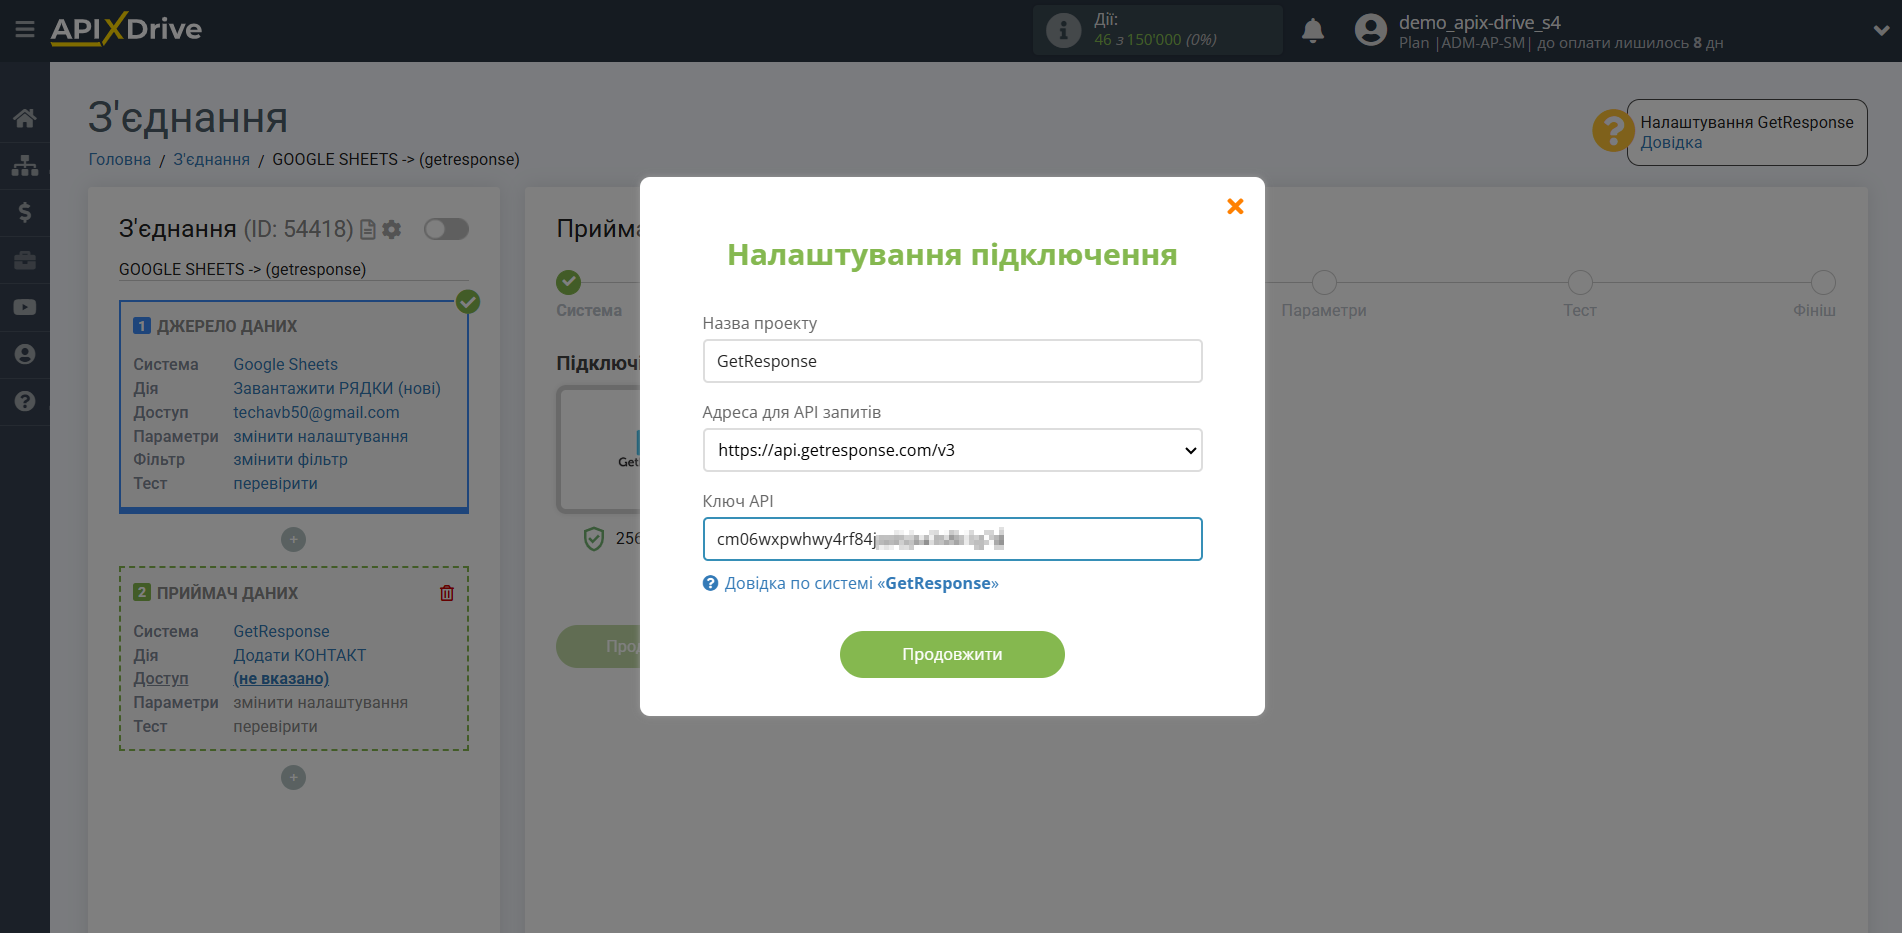This screenshot has height=933, width=1902.
Task: Open the billing dollar sidebar icon
Action: (x=25, y=212)
